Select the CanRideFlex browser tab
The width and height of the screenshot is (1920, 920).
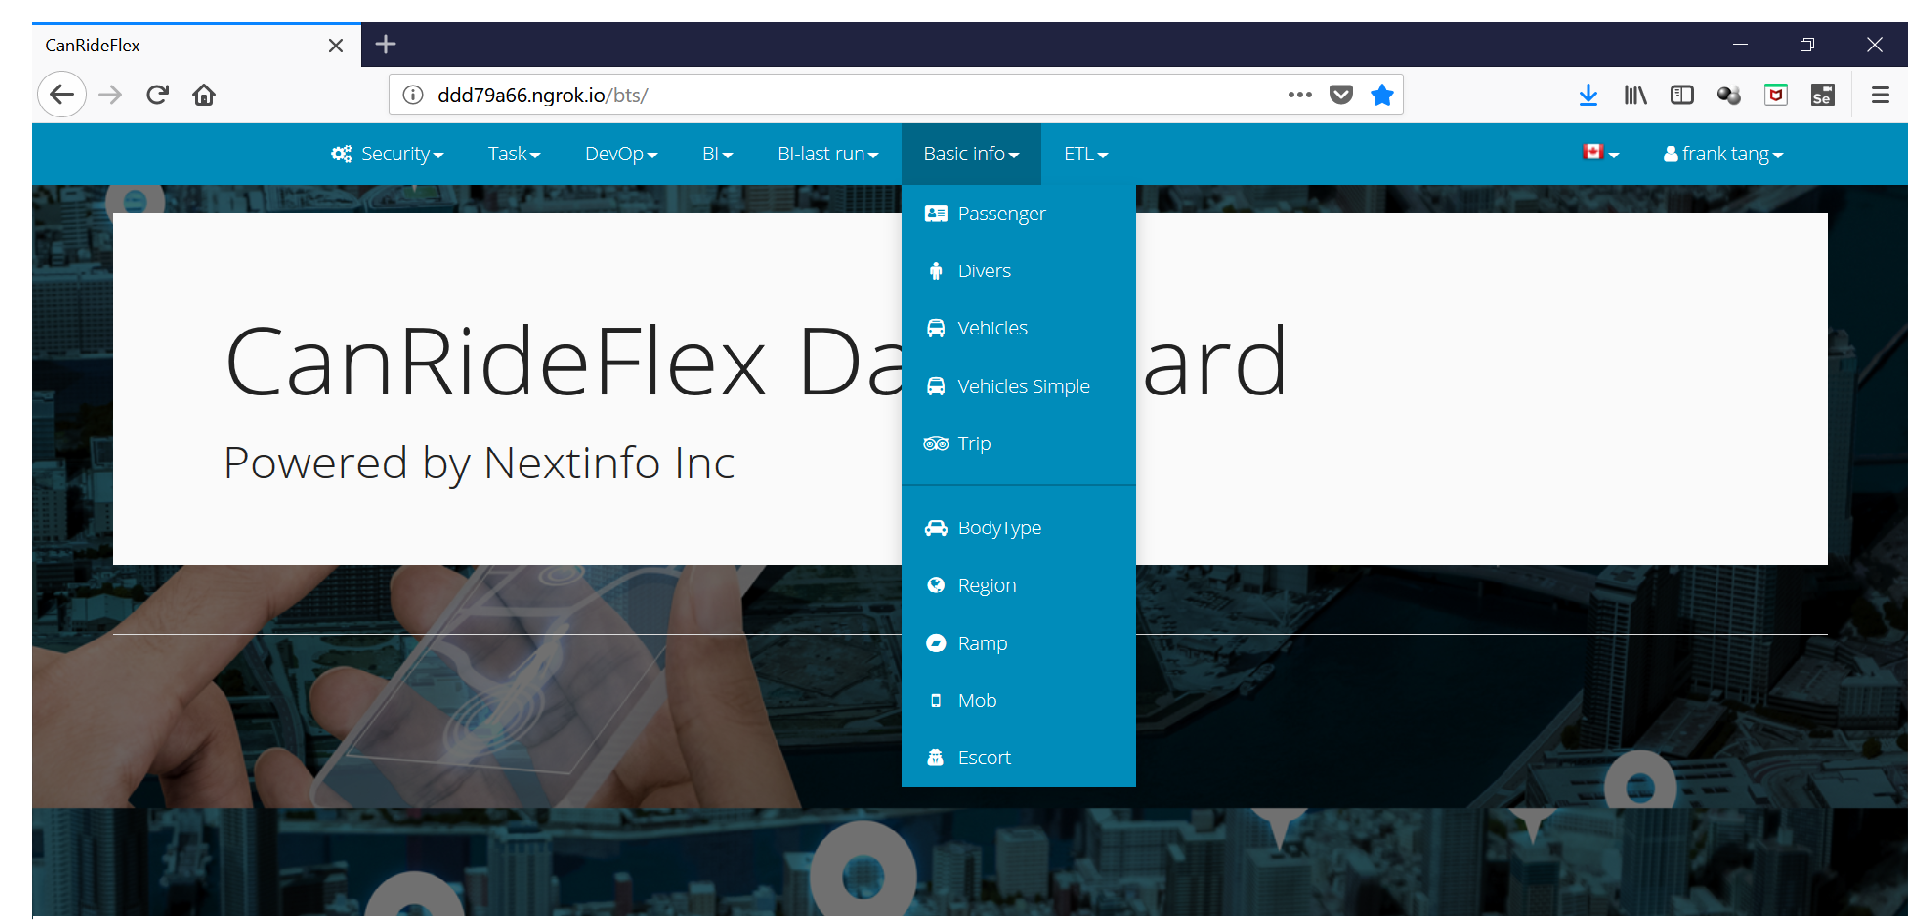(x=196, y=45)
